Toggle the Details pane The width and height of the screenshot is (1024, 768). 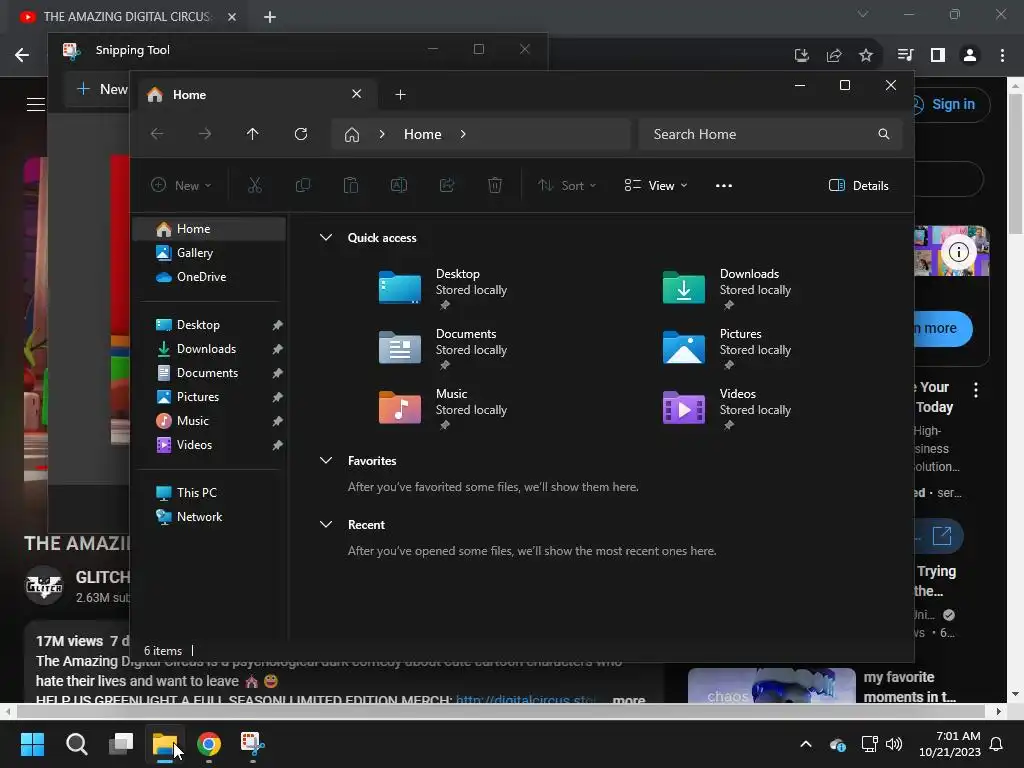tap(858, 185)
